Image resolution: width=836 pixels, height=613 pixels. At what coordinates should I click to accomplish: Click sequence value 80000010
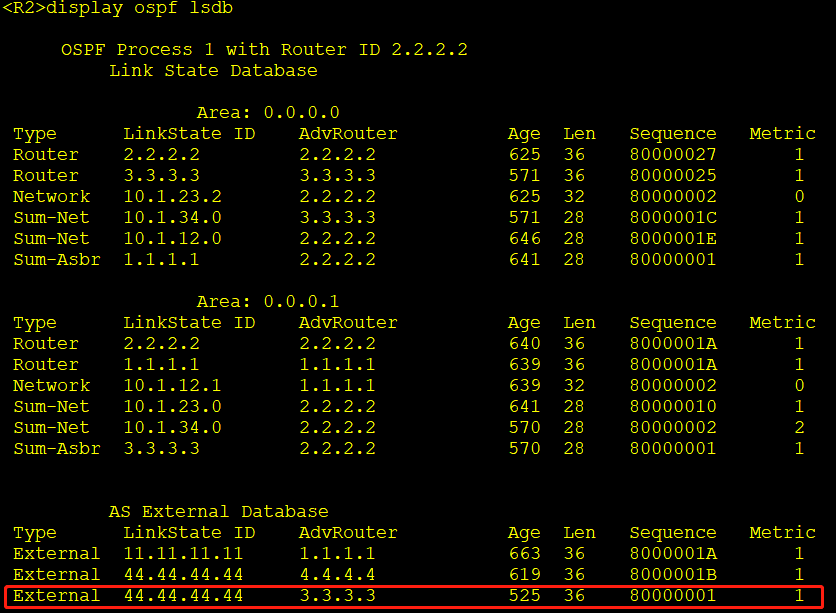(x=673, y=407)
